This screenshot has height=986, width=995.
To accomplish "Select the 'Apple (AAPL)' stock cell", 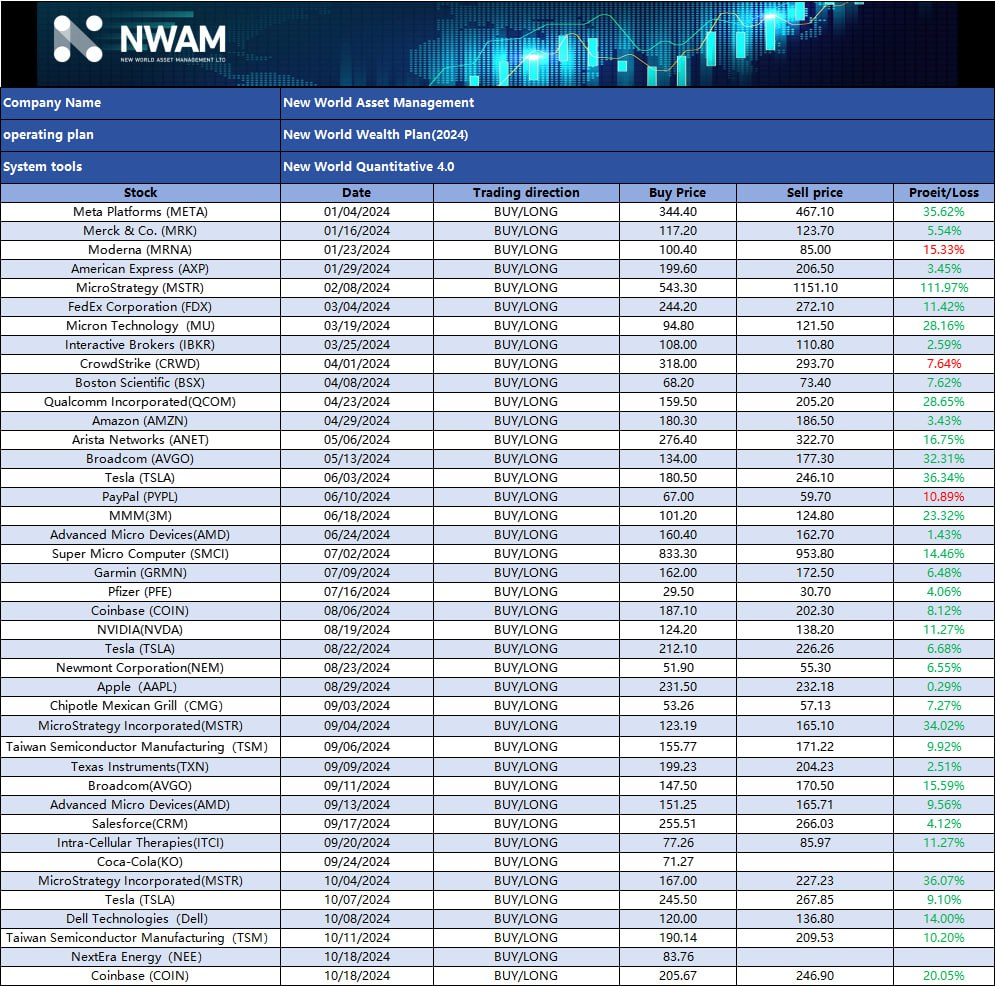I will click(x=140, y=688).
